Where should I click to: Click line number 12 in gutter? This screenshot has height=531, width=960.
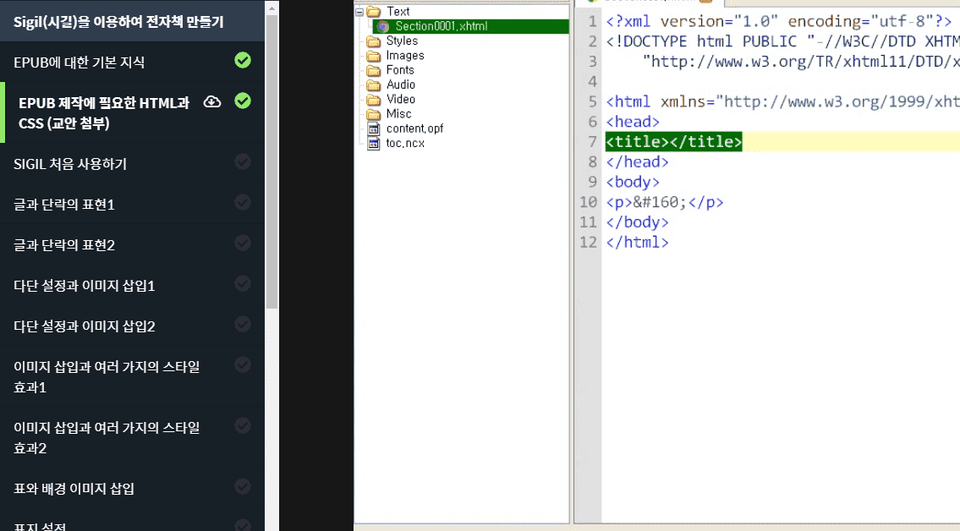(x=588, y=243)
